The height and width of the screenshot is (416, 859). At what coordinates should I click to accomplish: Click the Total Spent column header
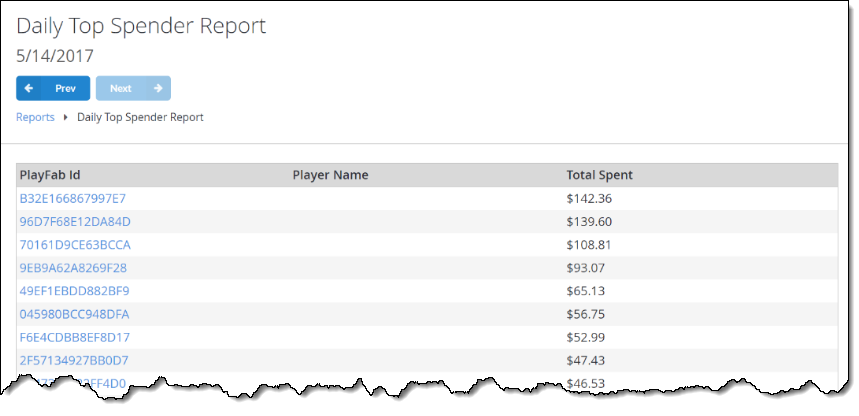tap(599, 175)
